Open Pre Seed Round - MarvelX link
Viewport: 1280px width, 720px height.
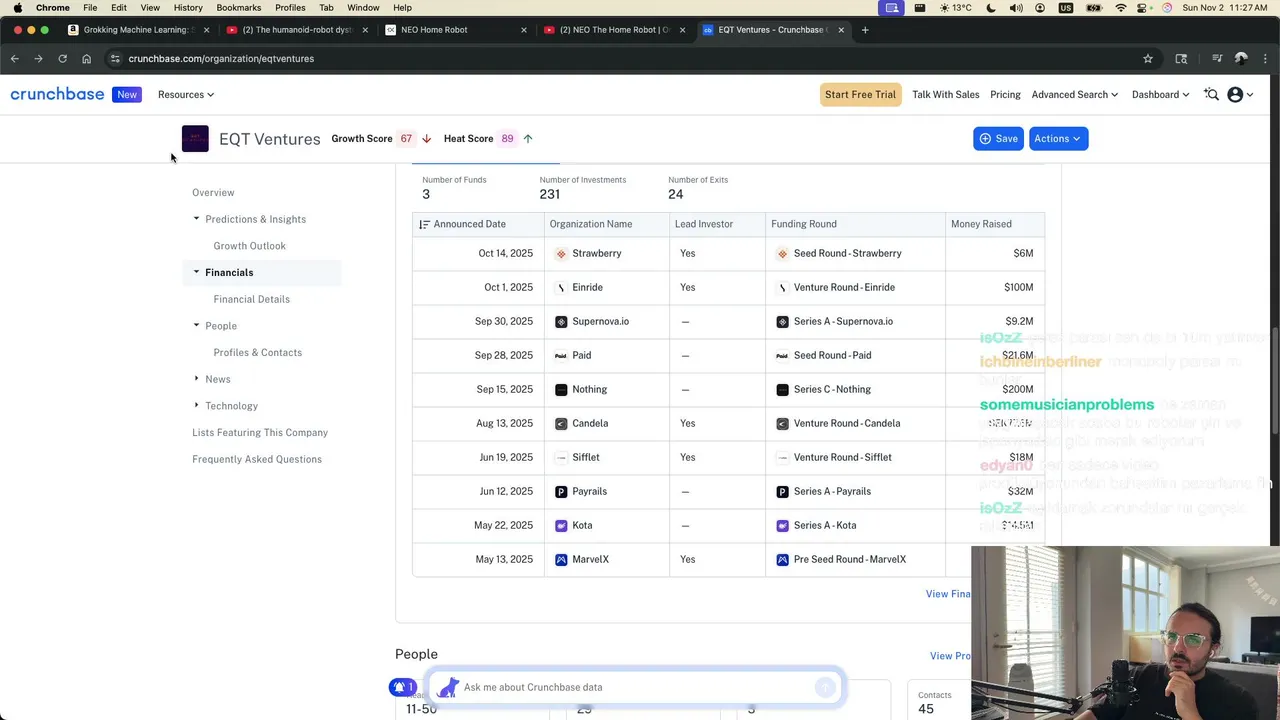click(x=849, y=560)
